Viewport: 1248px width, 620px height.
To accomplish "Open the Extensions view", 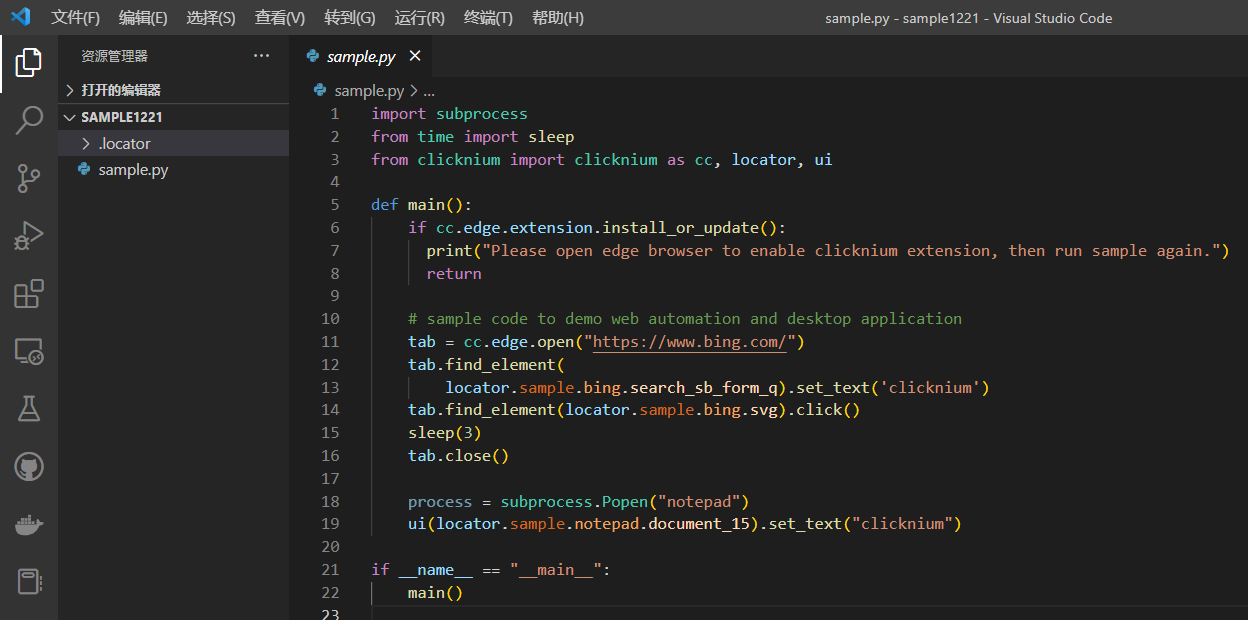I will pyautogui.click(x=28, y=294).
